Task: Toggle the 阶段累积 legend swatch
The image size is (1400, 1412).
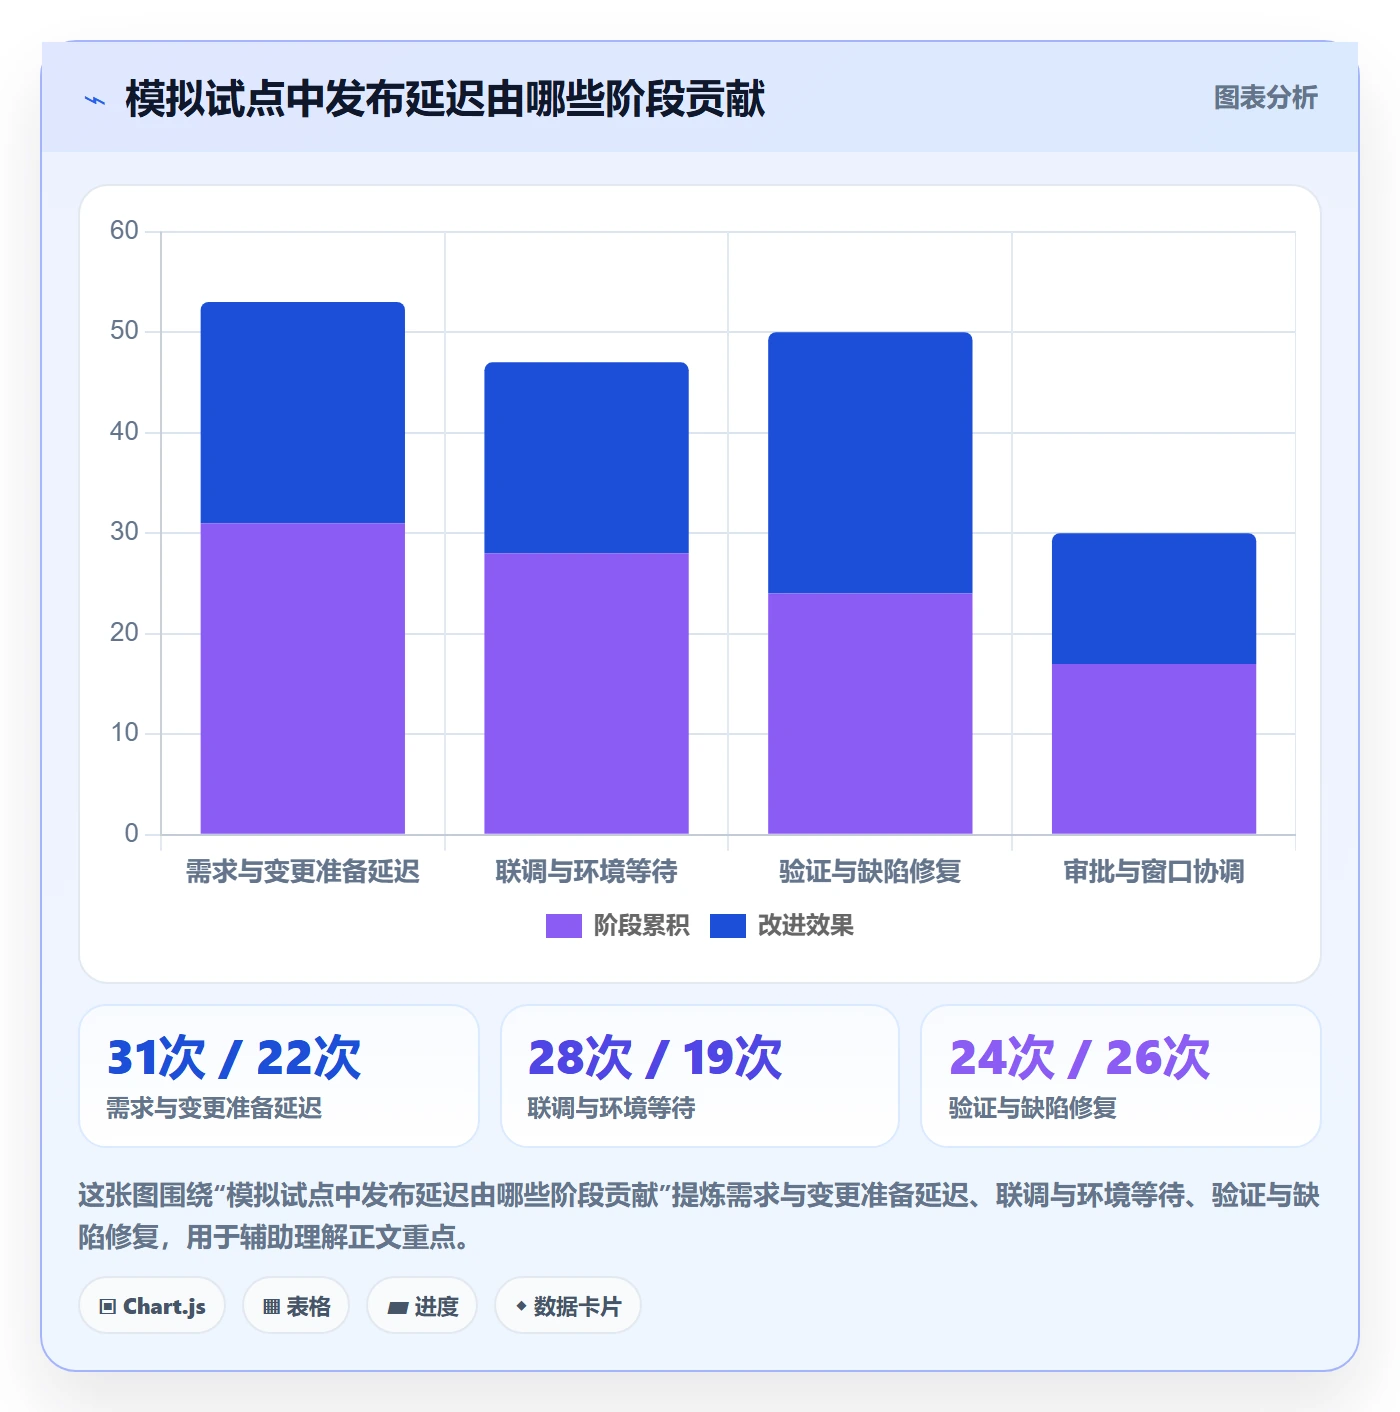Action: tap(563, 926)
